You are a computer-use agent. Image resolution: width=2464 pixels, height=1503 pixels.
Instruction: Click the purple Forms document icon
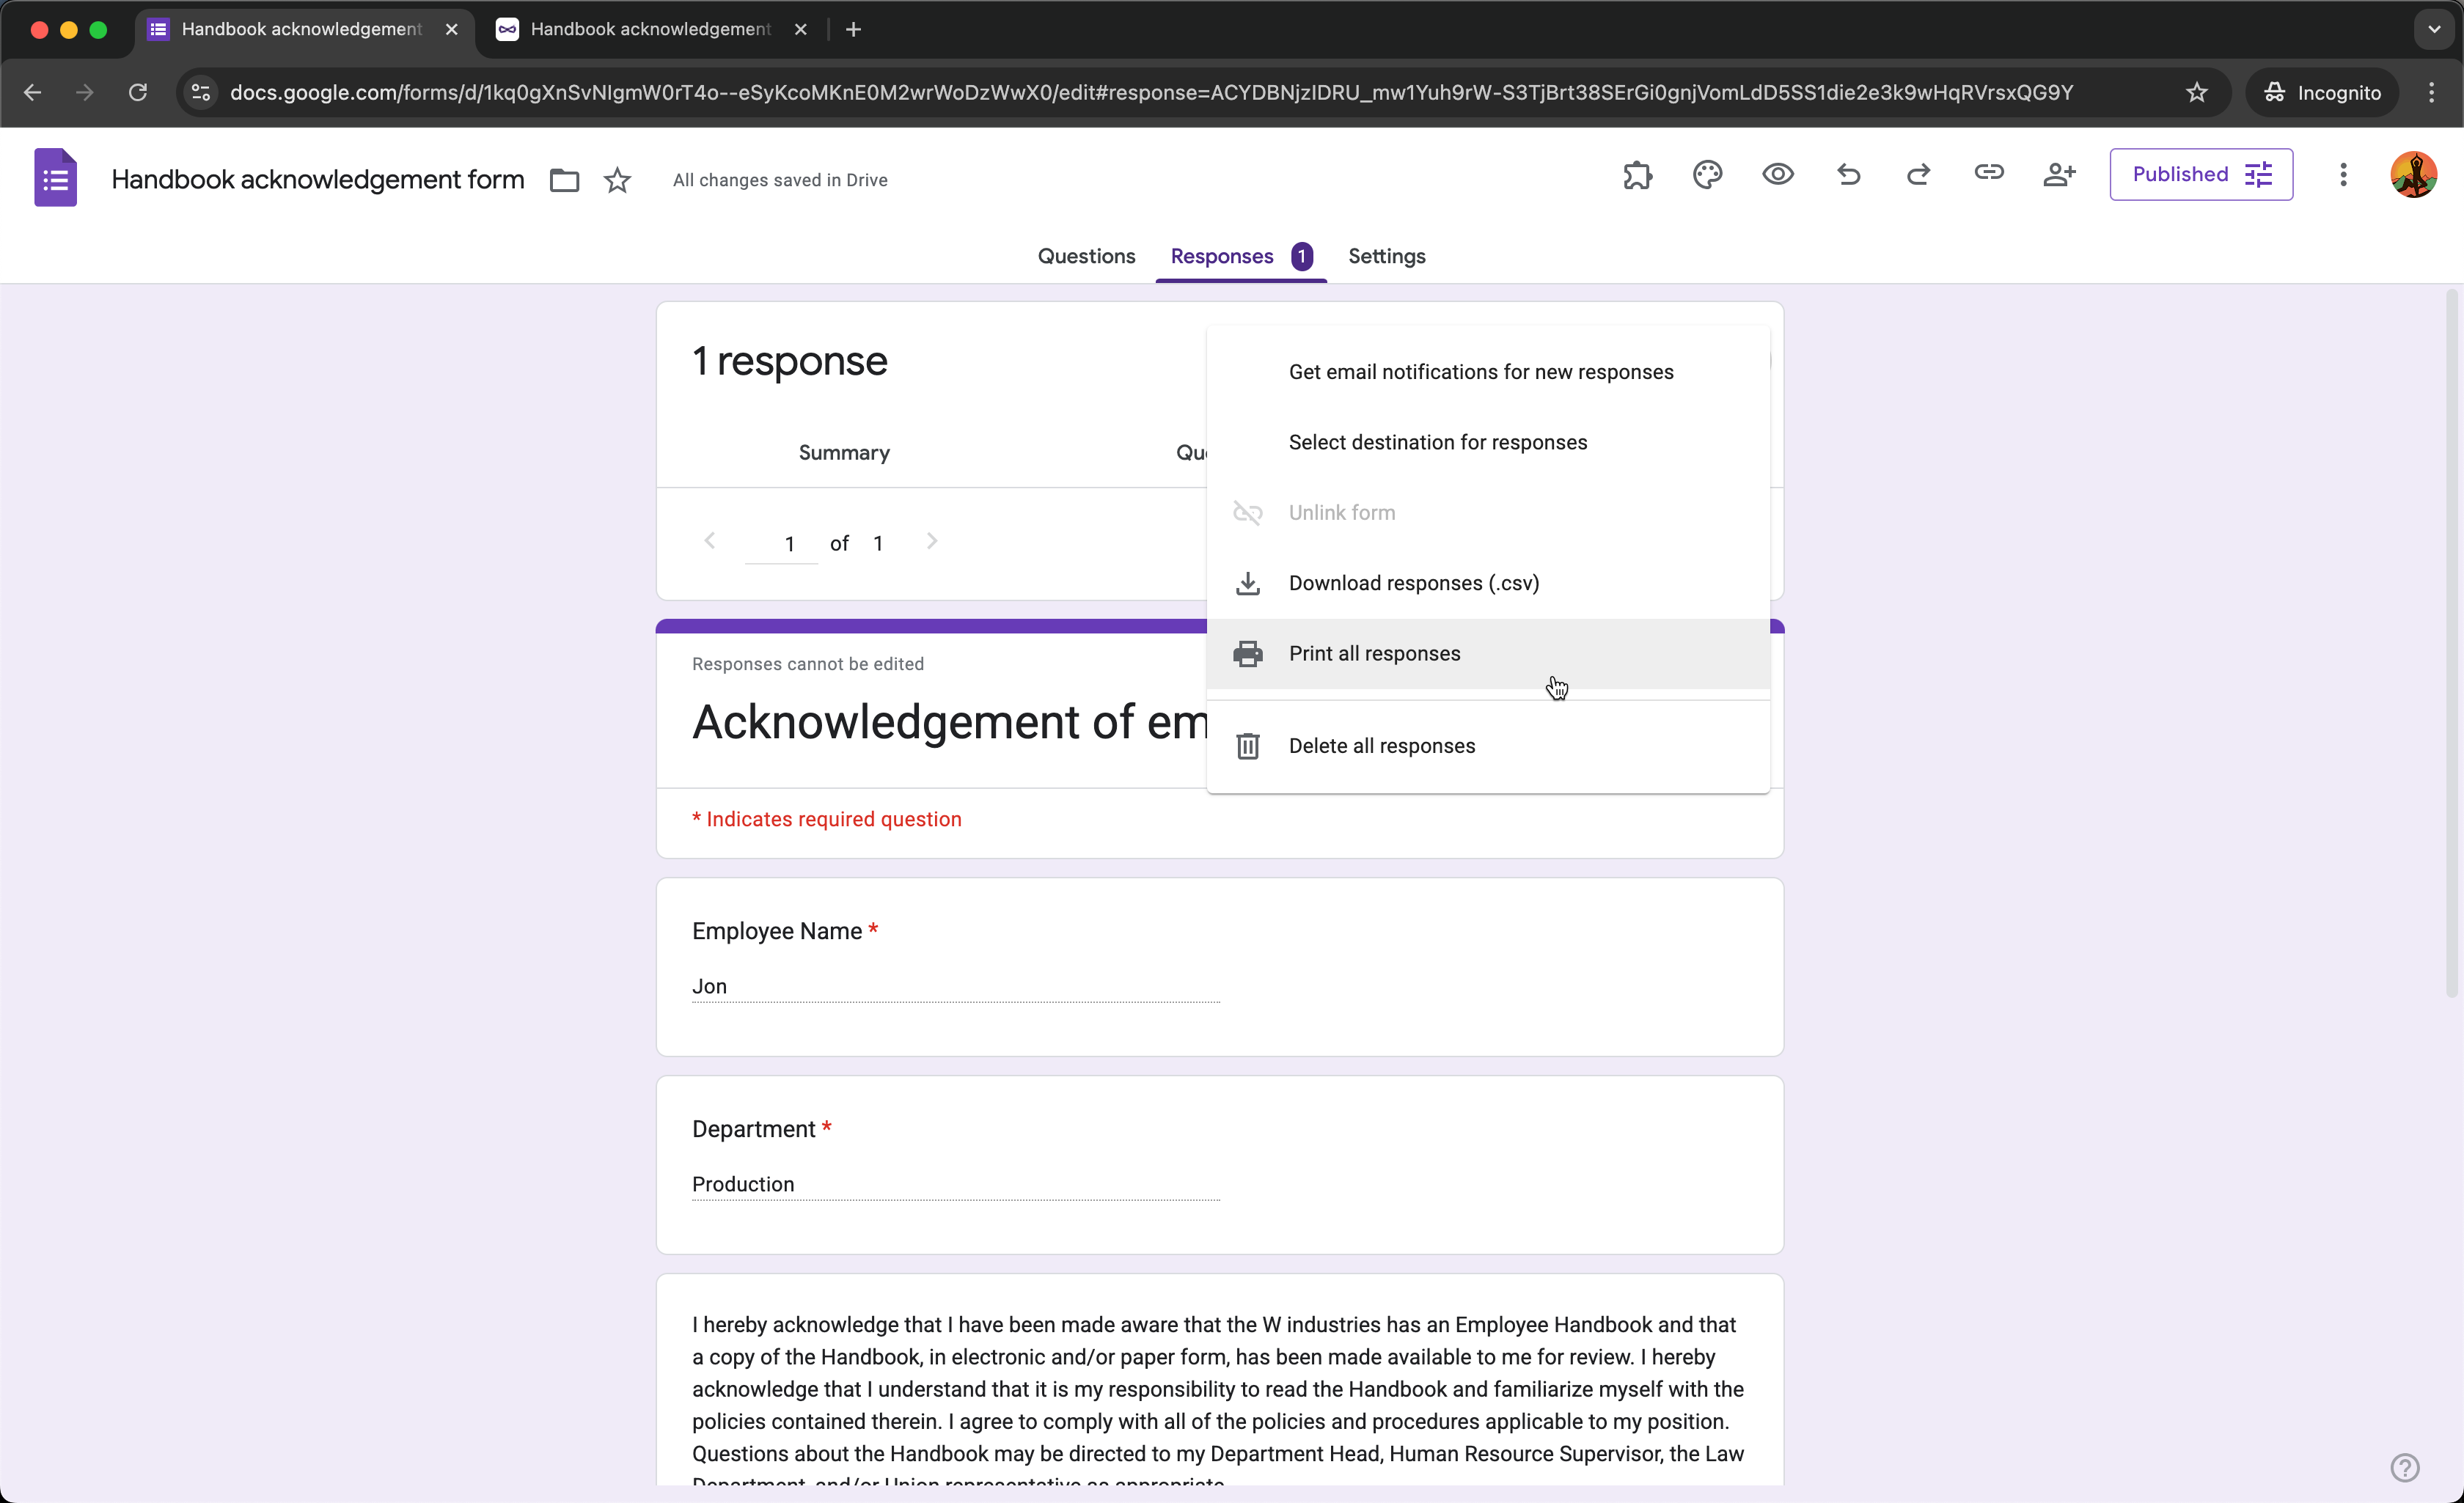(x=56, y=178)
